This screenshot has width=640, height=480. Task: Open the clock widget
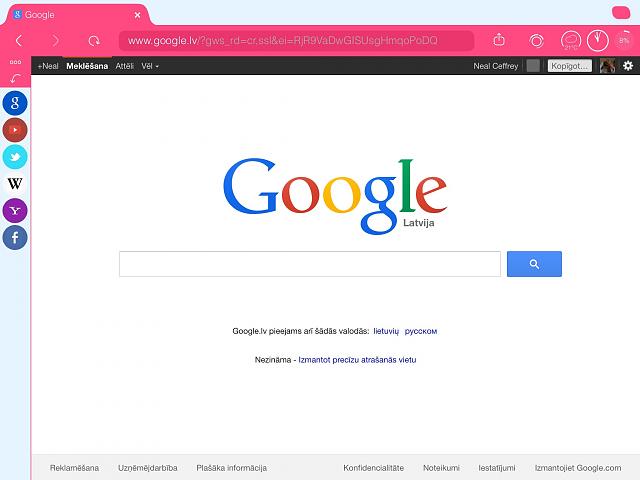coord(598,40)
